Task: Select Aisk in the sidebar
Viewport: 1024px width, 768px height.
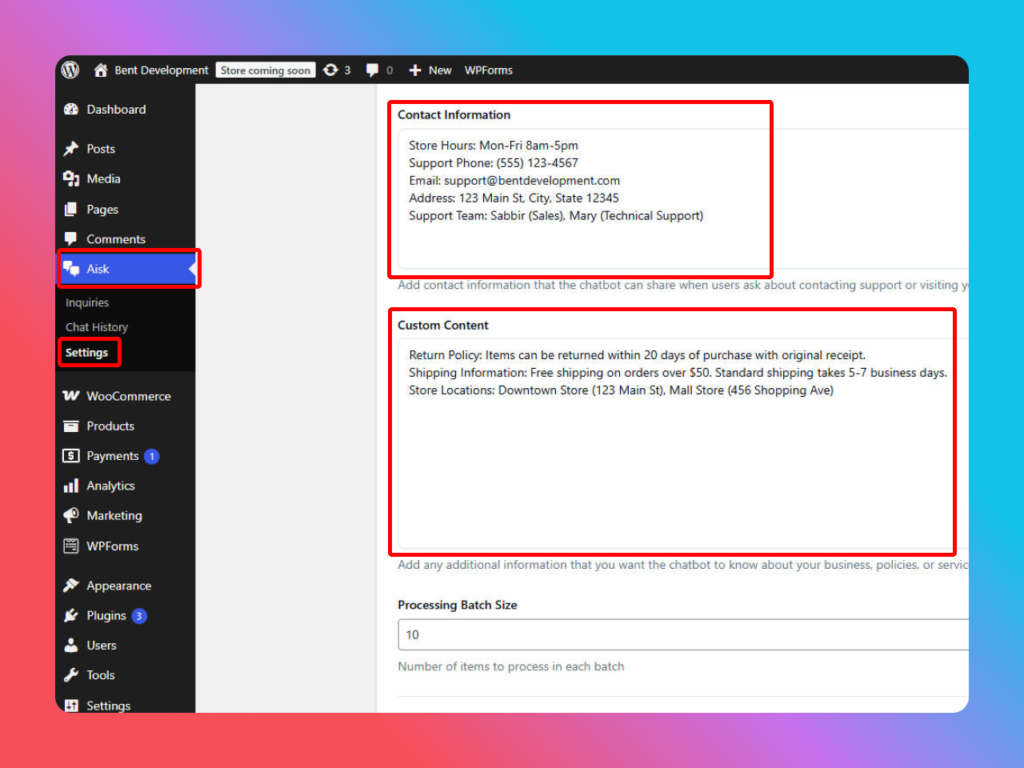Action: pos(98,269)
